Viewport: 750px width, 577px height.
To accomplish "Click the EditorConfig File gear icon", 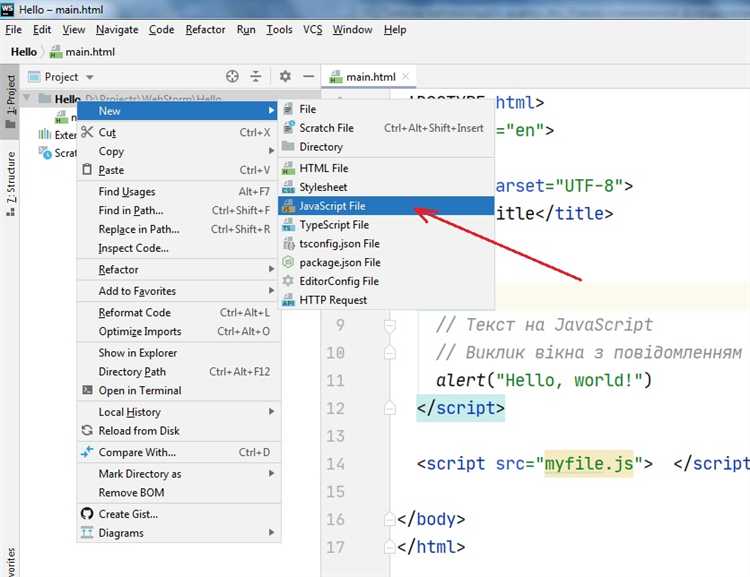I will click(x=288, y=281).
